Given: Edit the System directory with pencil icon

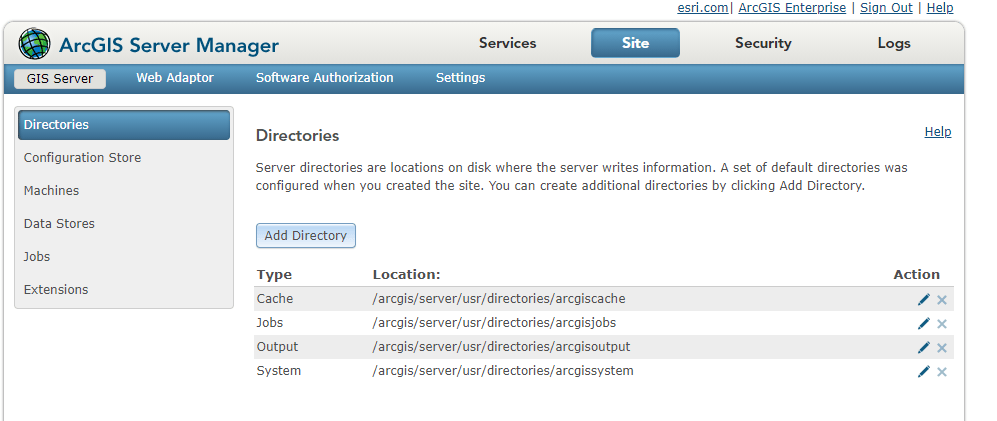Looking at the screenshot, I should pos(924,371).
